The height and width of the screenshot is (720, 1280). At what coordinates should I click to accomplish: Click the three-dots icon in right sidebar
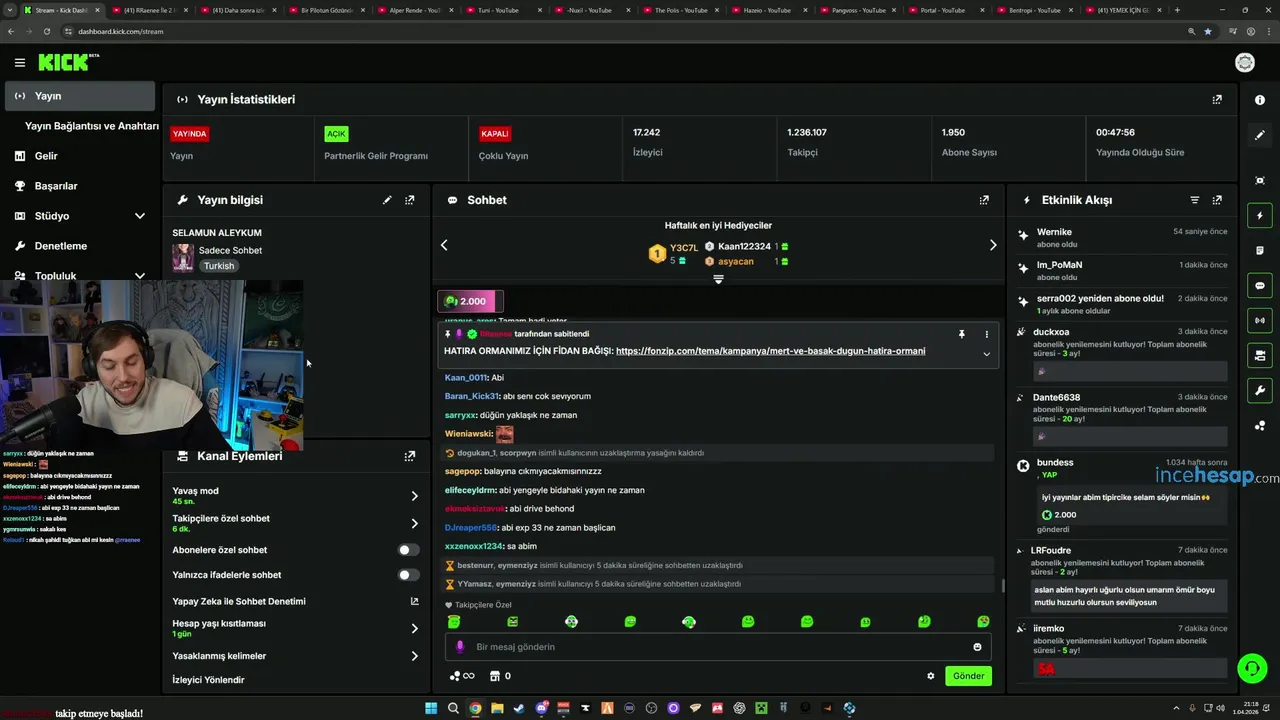(1260, 426)
